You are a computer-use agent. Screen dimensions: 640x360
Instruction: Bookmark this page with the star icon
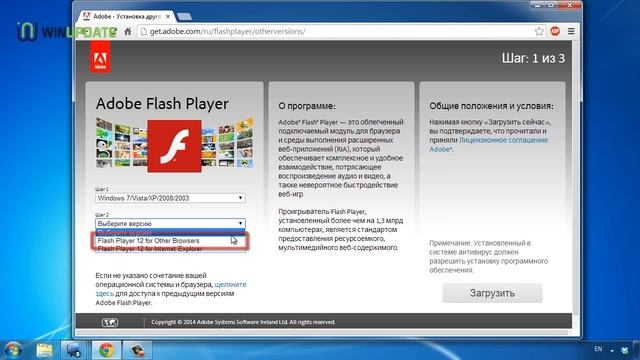click(x=539, y=31)
